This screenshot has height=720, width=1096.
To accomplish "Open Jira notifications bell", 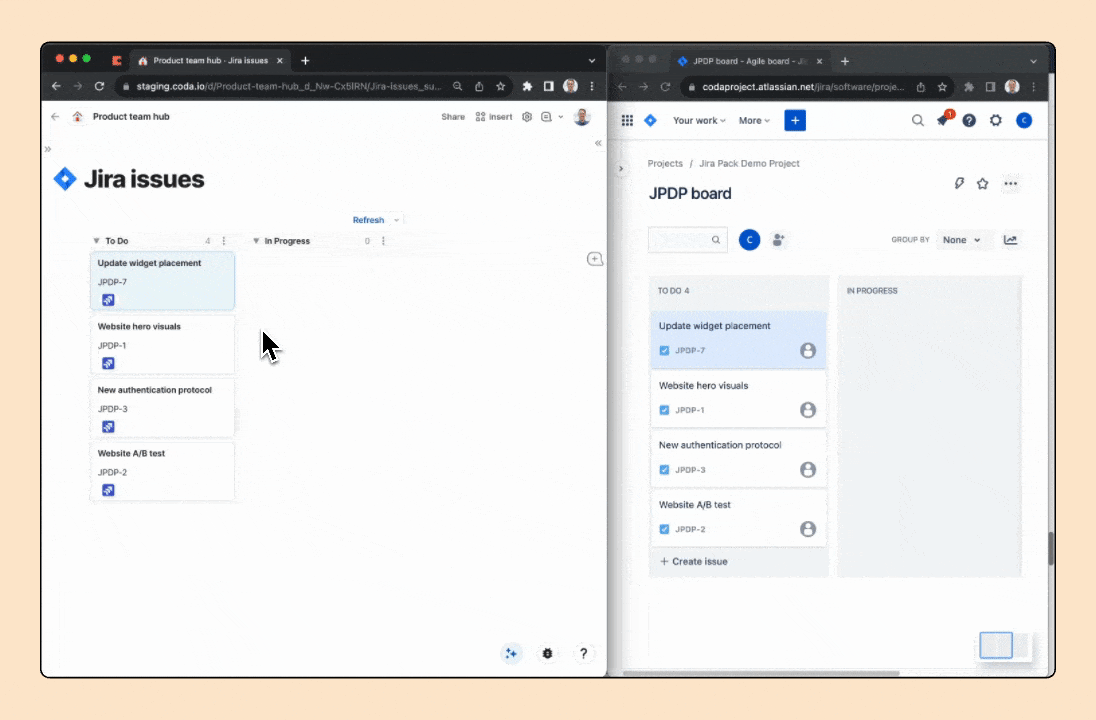I will (943, 120).
